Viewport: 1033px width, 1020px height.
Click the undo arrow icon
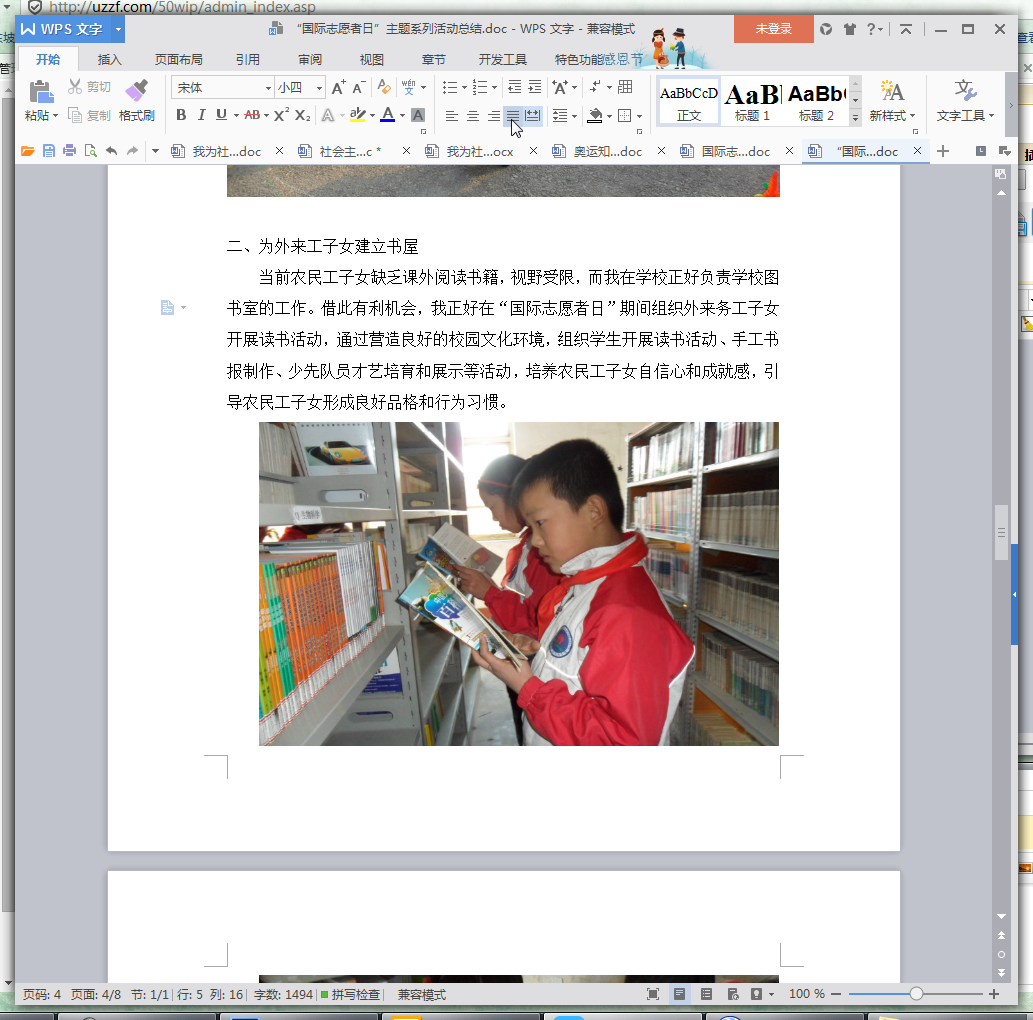[x=111, y=152]
